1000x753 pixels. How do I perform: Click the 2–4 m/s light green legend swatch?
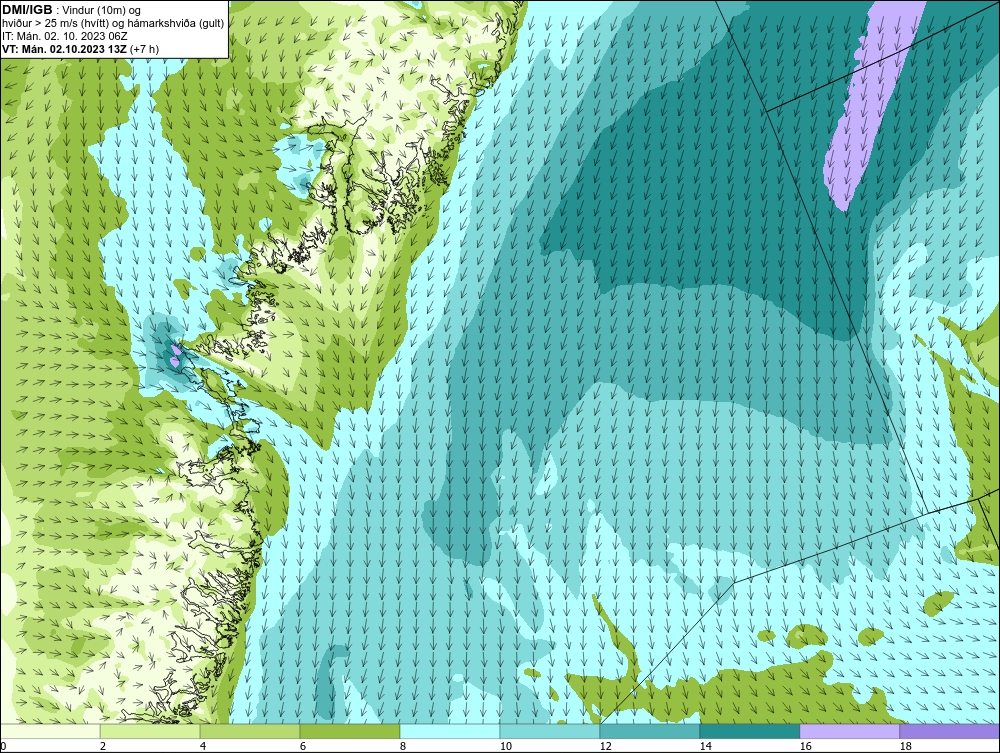(150, 731)
